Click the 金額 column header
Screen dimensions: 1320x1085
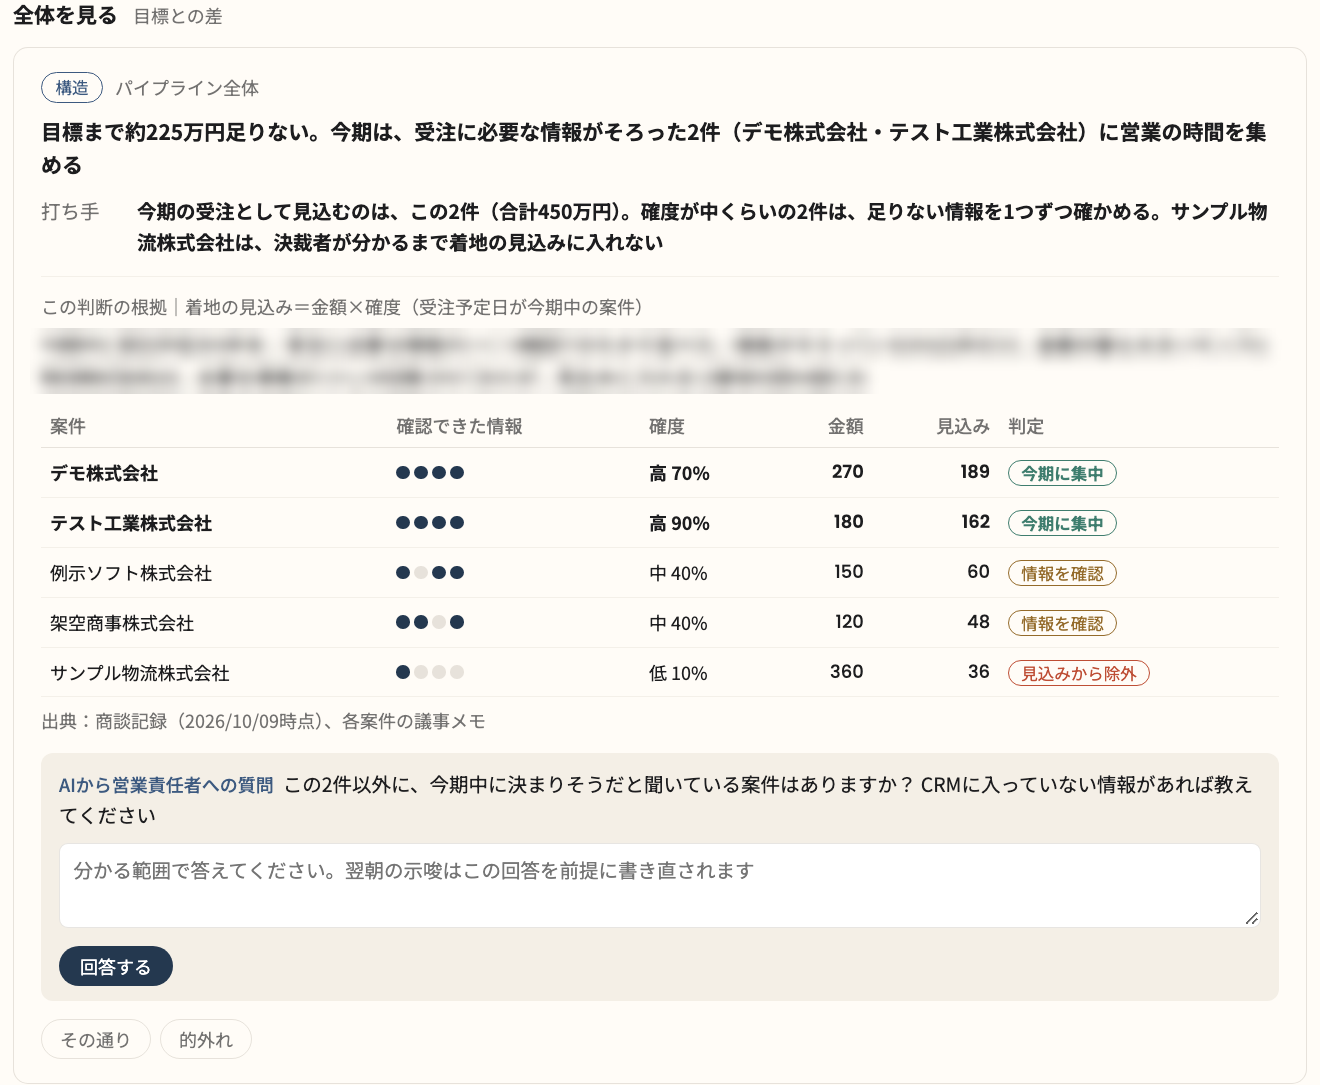(846, 427)
